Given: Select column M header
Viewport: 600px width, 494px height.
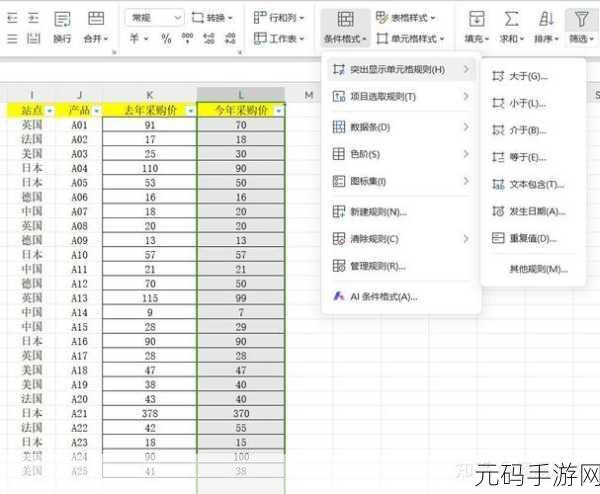Looking at the screenshot, I should click(309, 95).
